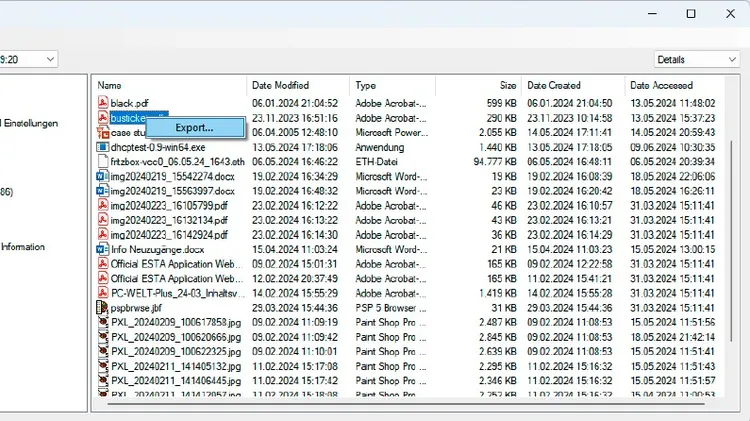Screen dimensions: 750x421
Task: Click the application icon of dhcptest-0.9-win64.exe
Action: point(103,147)
